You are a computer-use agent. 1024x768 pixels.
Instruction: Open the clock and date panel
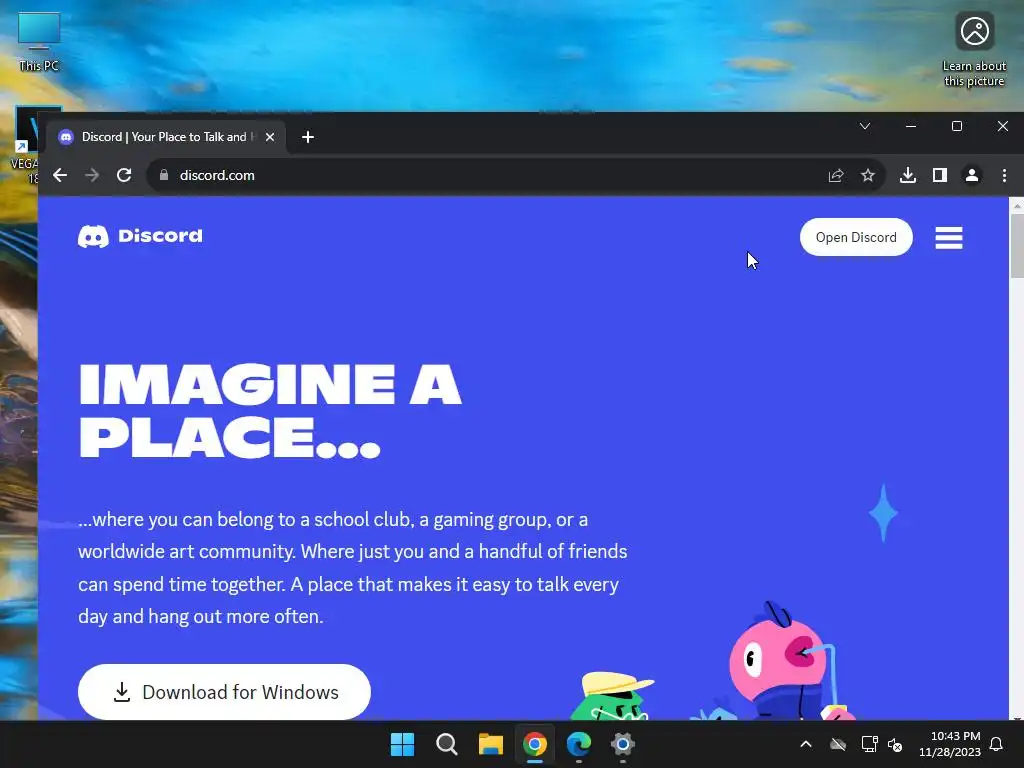click(x=950, y=744)
